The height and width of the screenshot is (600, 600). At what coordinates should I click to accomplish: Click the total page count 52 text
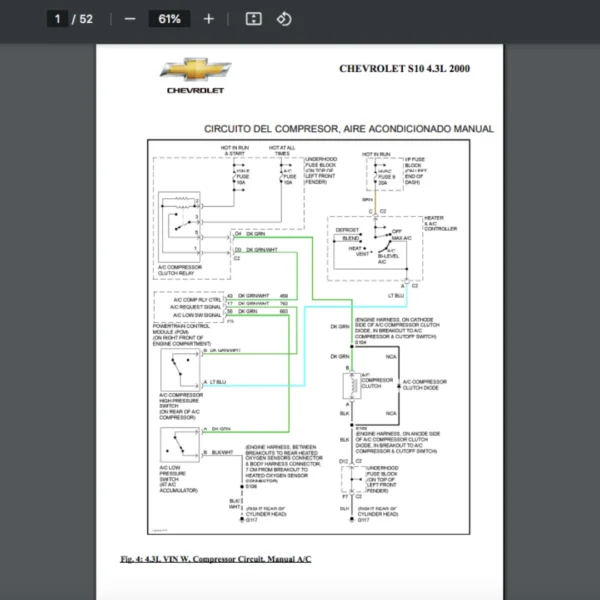tap(86, 19)
